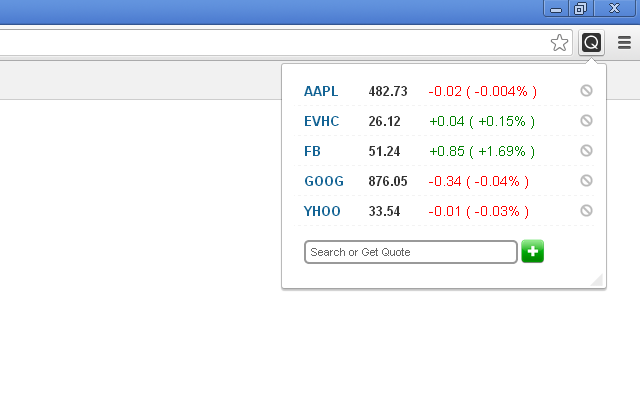Remove YHOO from the watchlist

click(587, 211)
